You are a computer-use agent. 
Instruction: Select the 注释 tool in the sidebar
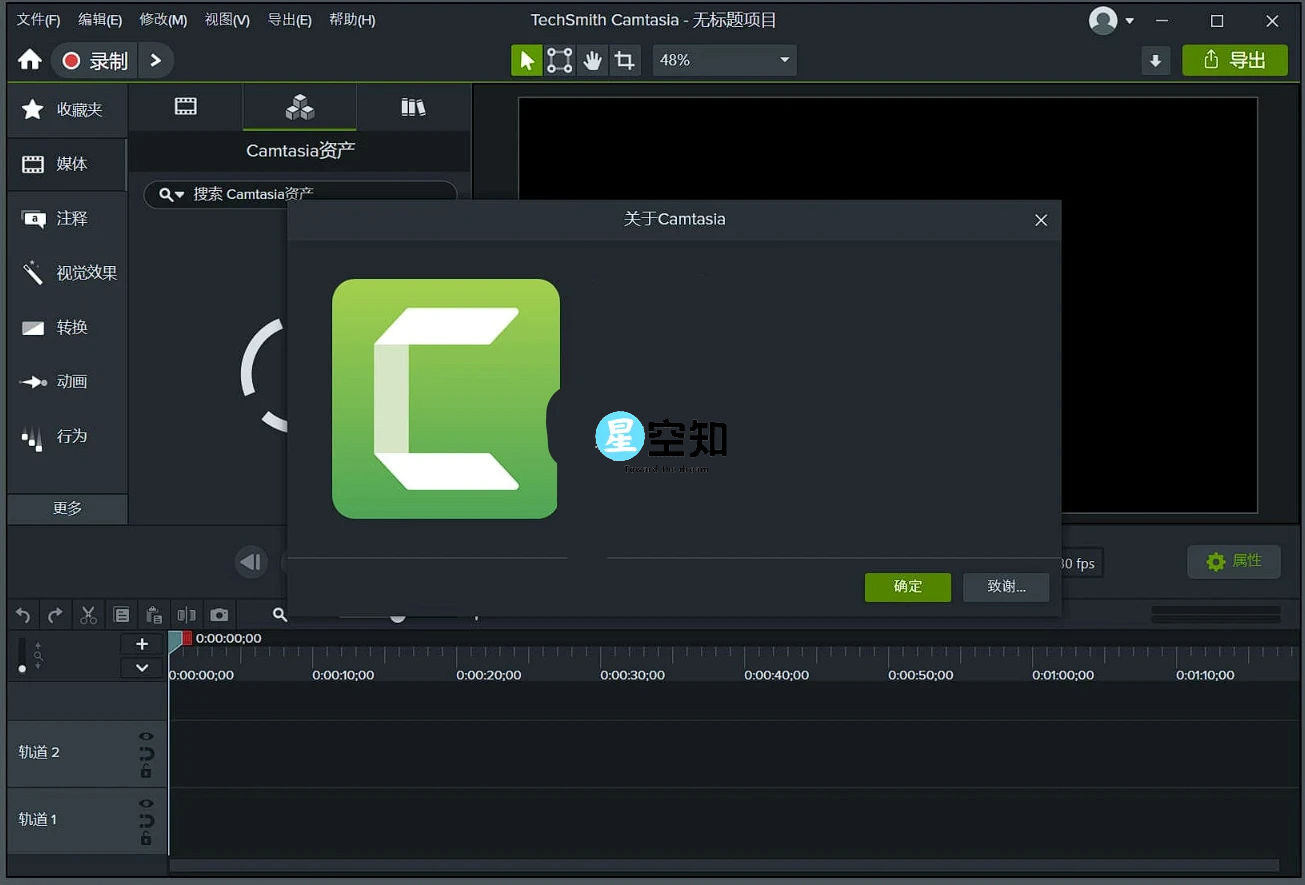click(66, 218)
